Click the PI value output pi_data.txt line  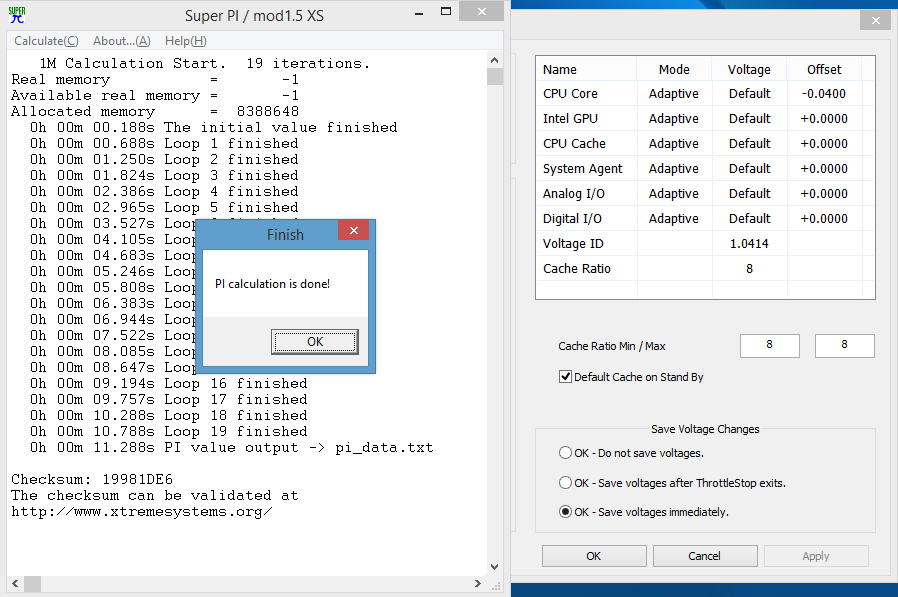coord(231,447)
